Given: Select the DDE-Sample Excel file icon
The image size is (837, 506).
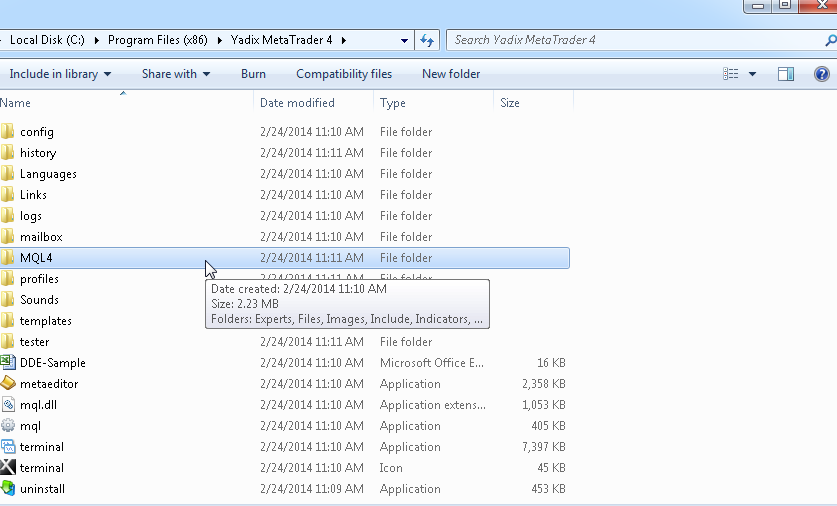Looking at the screenshot, I should 7,362.
